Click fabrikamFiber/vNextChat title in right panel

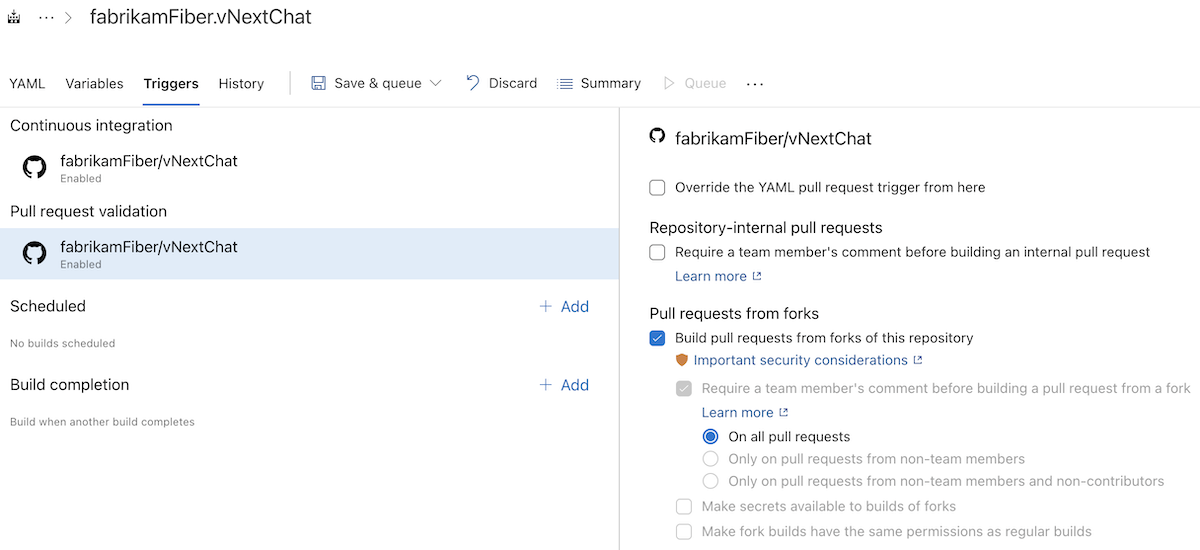[x=773, y=138]
